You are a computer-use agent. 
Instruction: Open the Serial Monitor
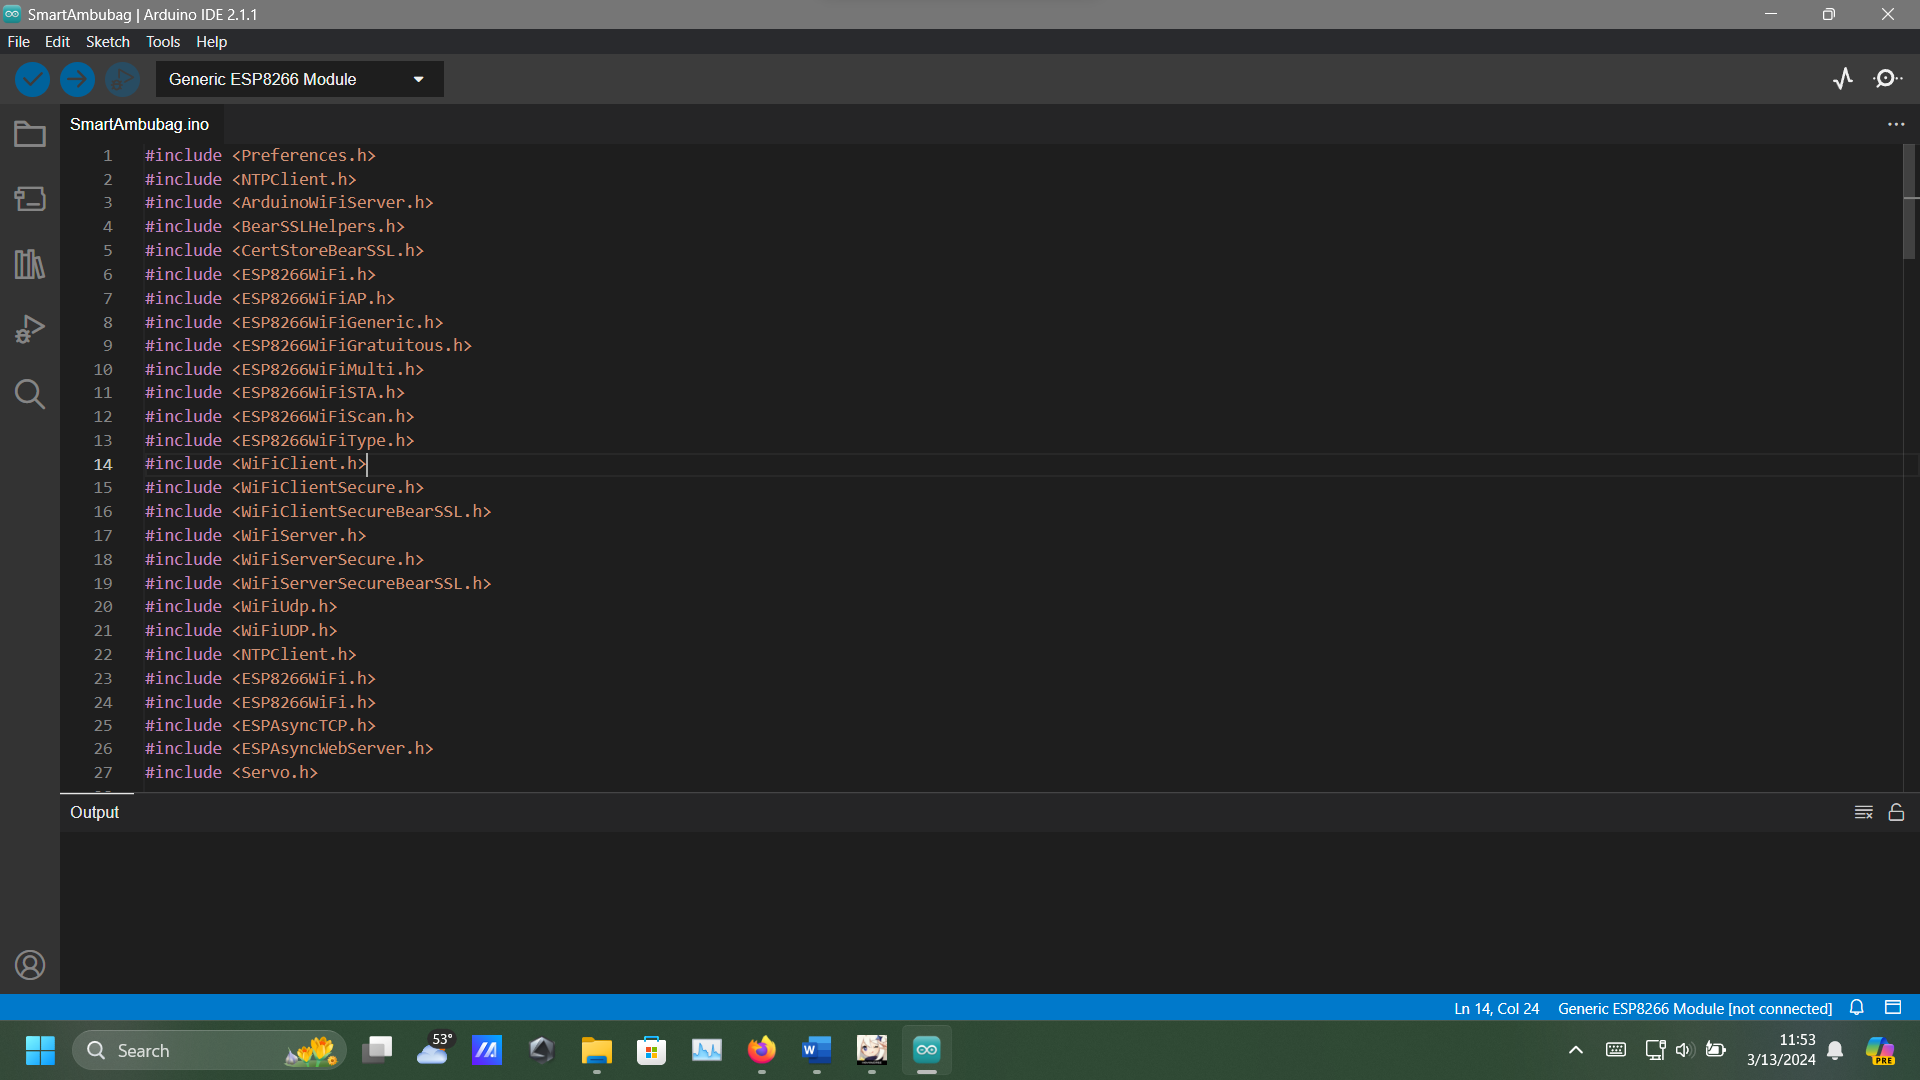coord(1888,79)
